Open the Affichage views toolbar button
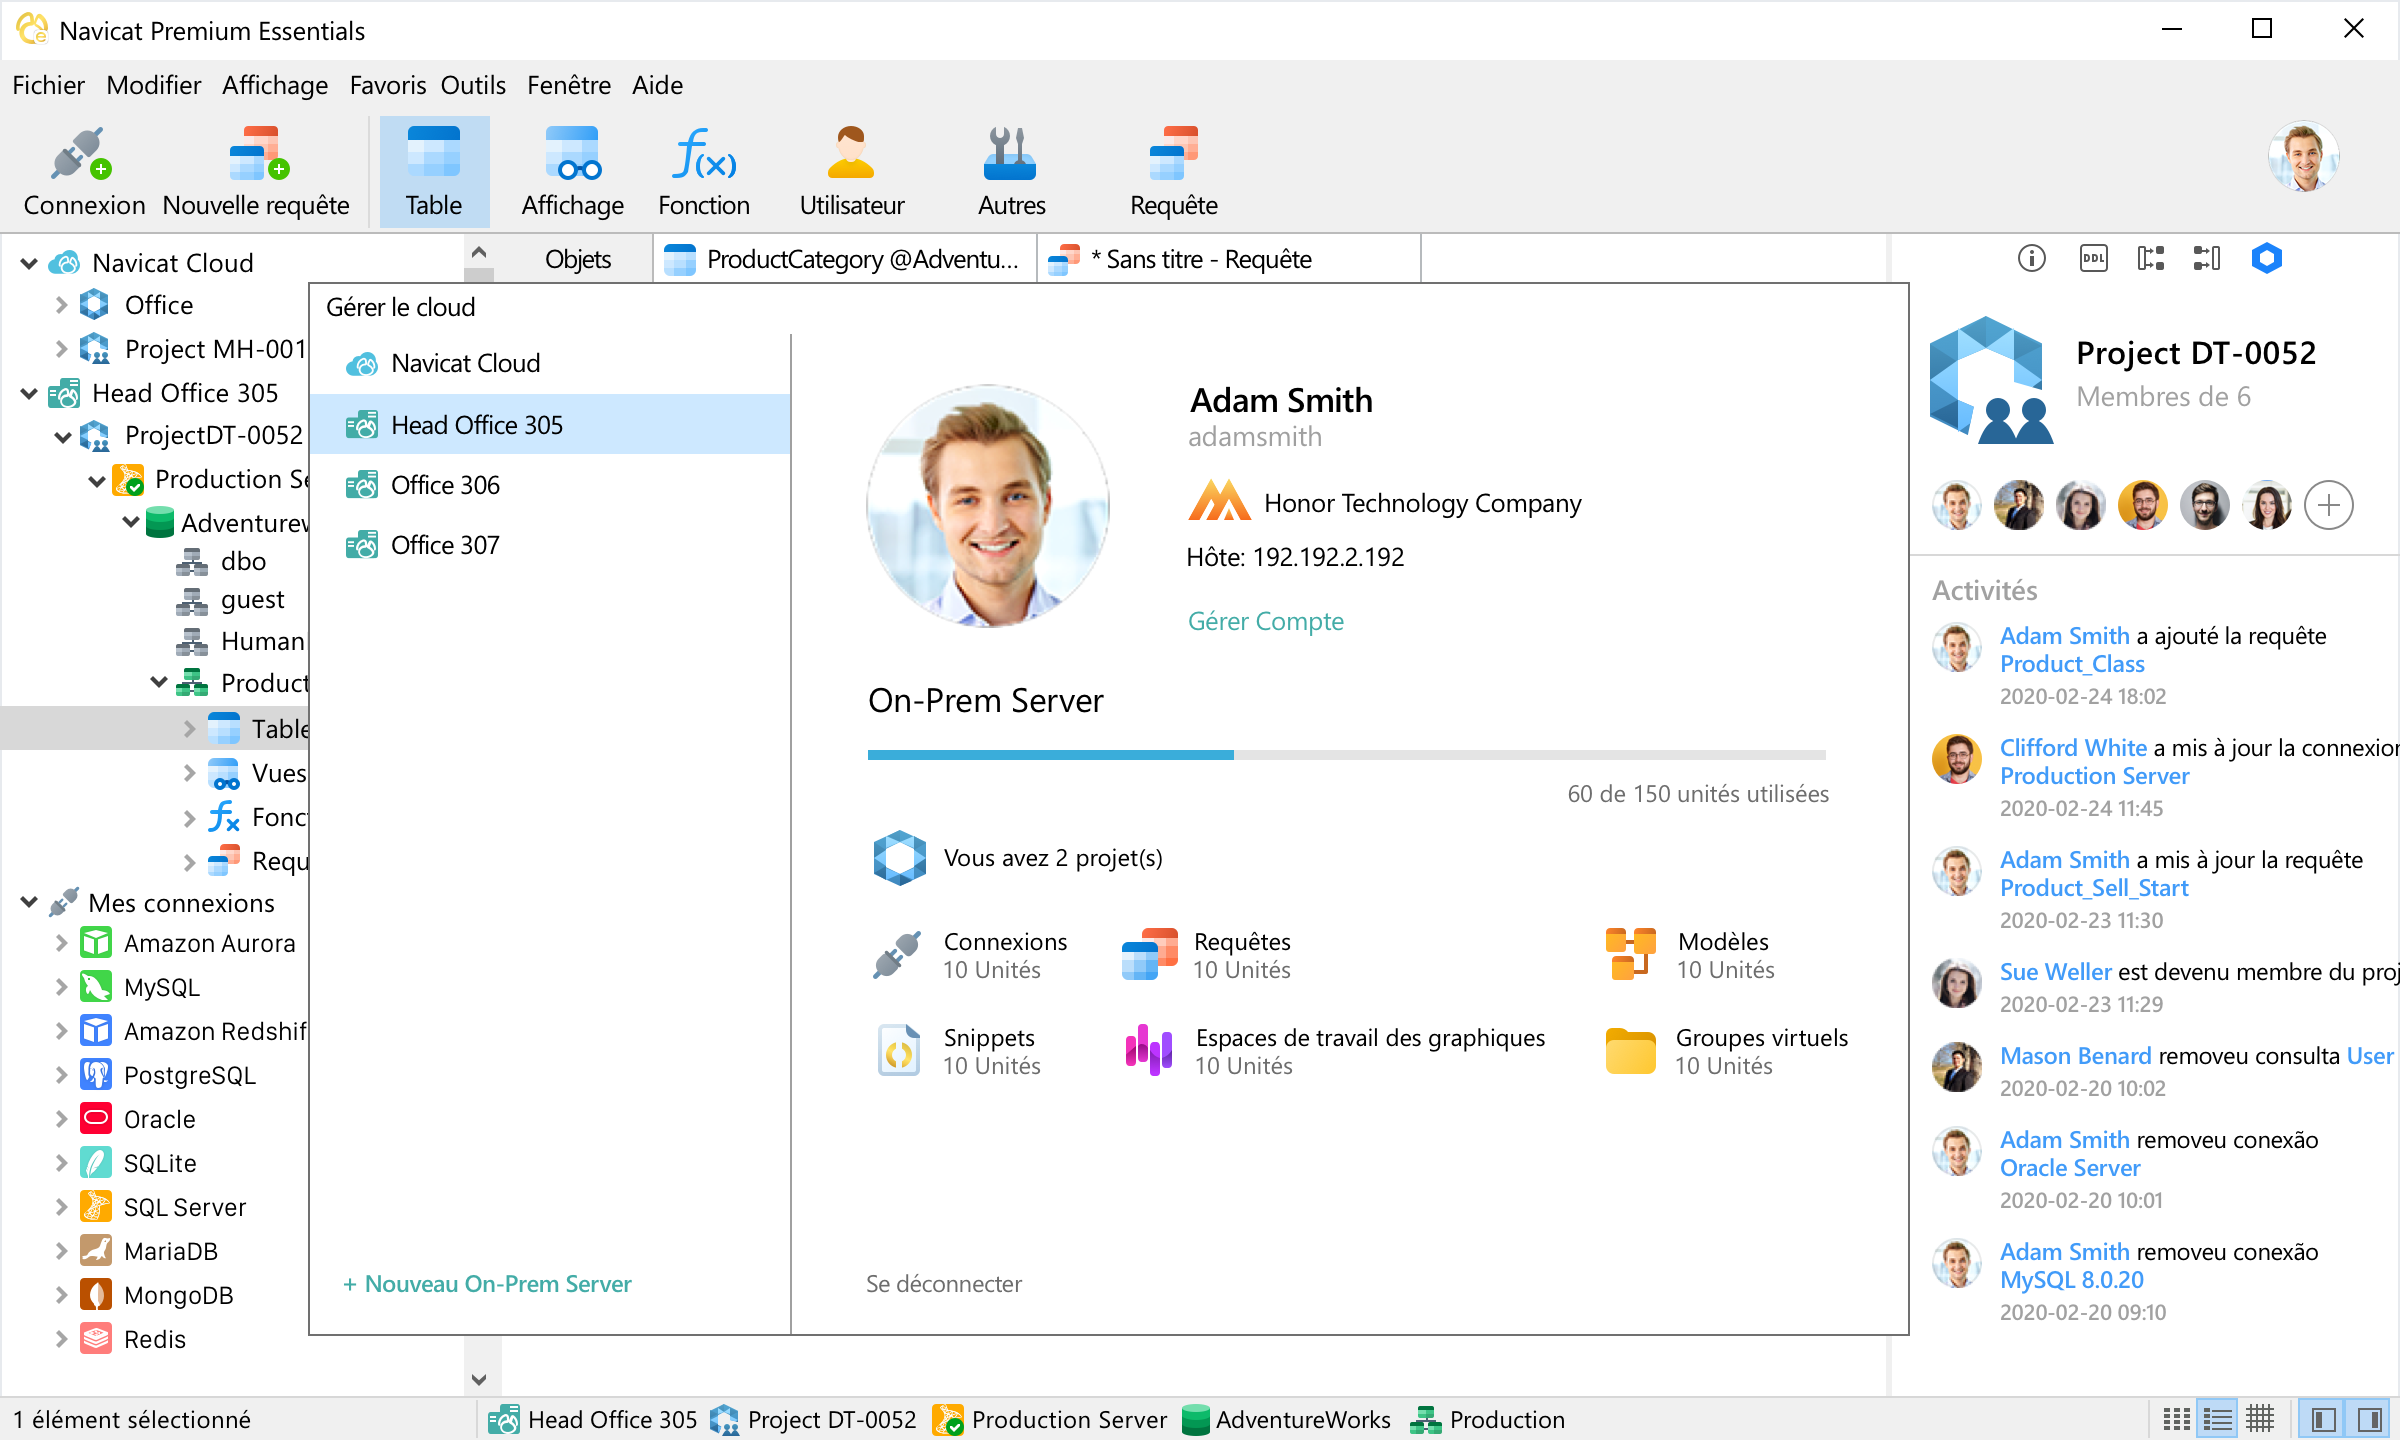The image size is (2400, 1440). (572, 172)
